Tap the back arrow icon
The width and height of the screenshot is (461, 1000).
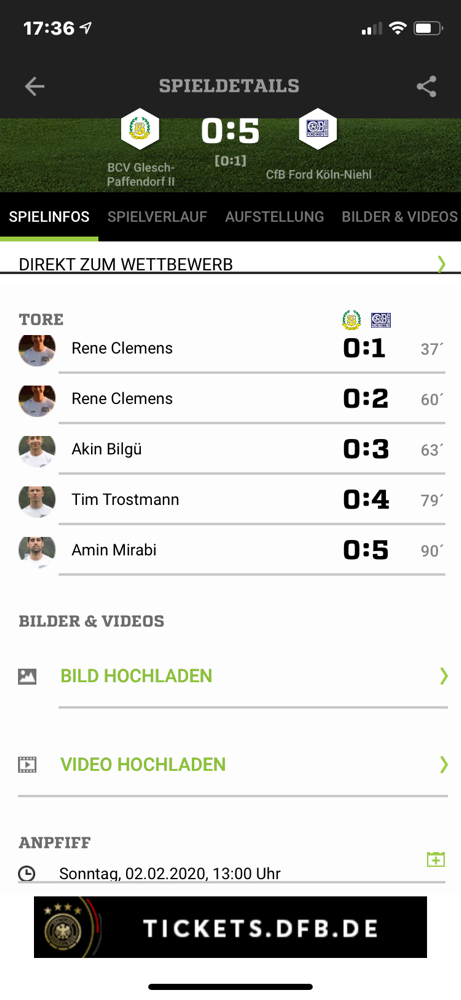(34, 86)
